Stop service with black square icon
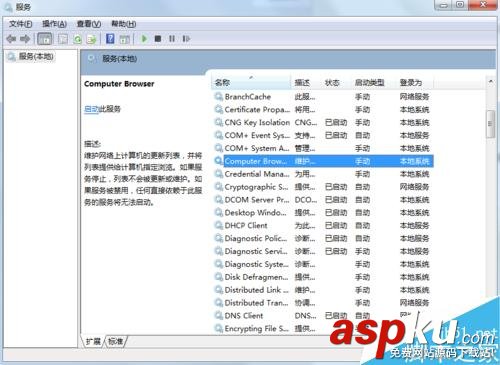500x365 pixels. click(158, 39)
